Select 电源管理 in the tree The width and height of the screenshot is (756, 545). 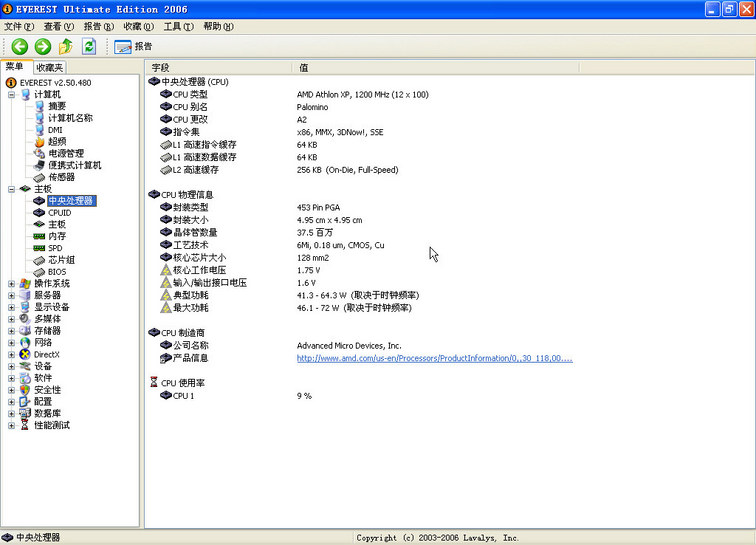tap(66, 153)
